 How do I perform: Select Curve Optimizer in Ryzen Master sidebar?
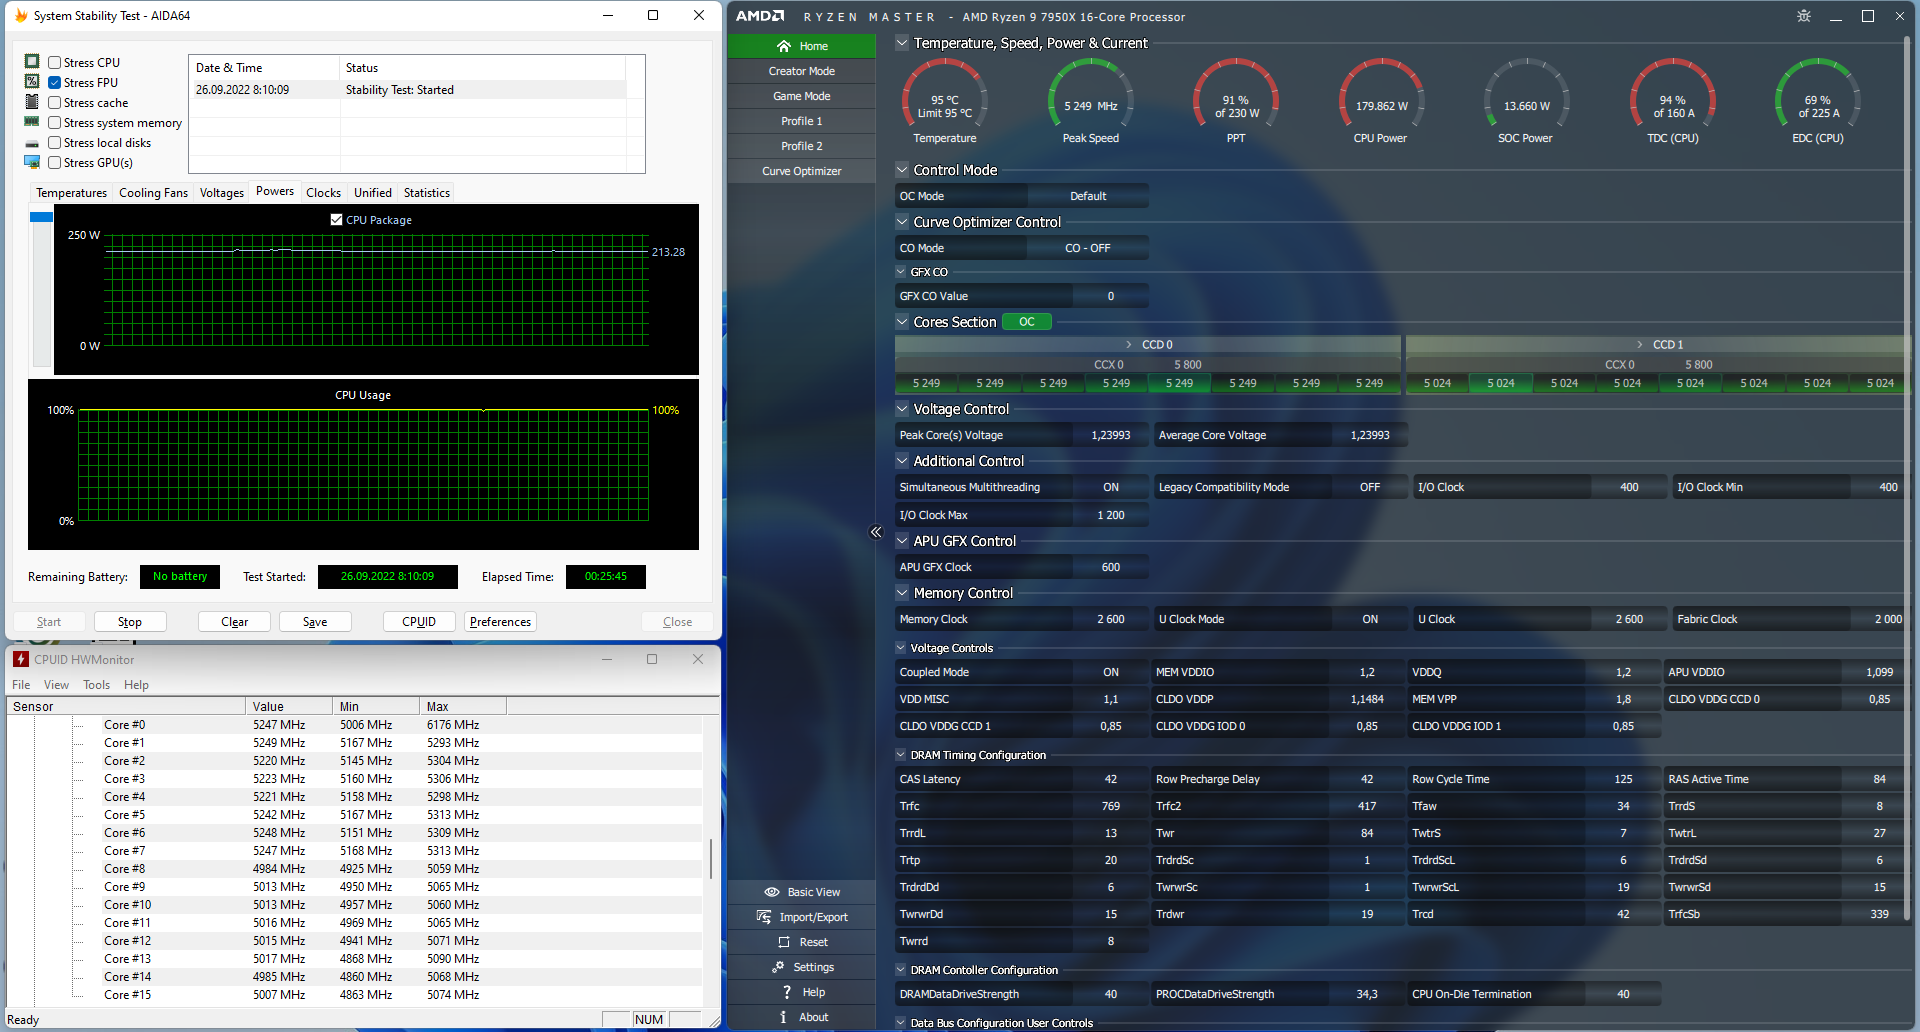pos(802,171)
